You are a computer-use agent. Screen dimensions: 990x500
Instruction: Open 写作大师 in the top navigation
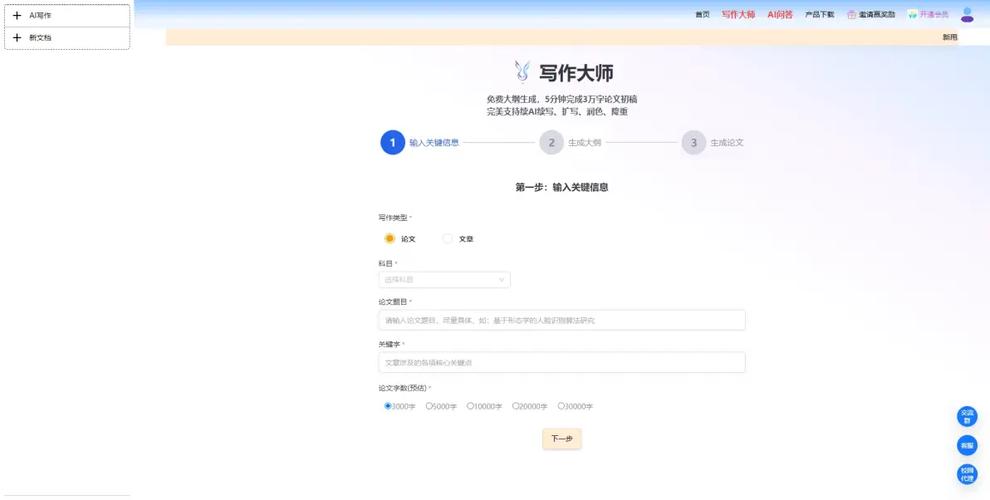click(738, 15)
